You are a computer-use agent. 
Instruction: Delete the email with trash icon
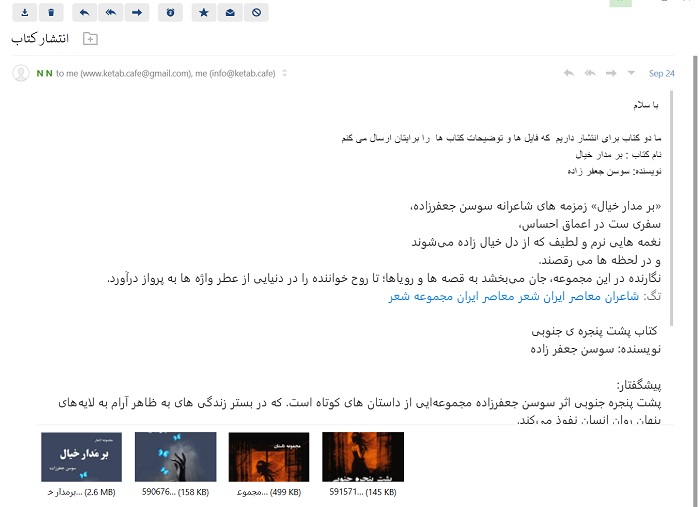[x=53, y=12]
